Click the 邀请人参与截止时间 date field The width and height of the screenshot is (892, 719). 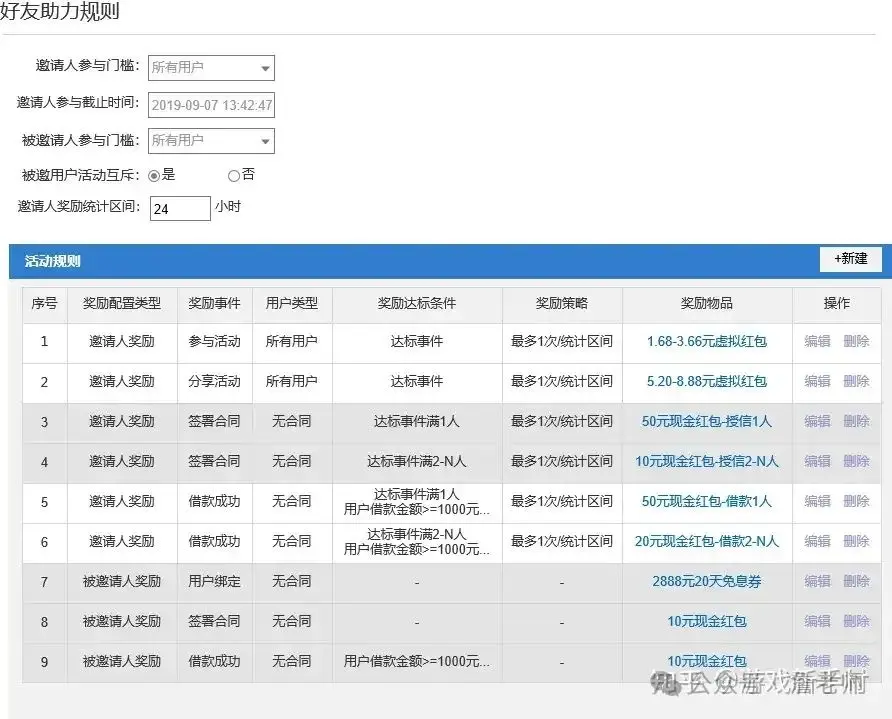(210, 104)
